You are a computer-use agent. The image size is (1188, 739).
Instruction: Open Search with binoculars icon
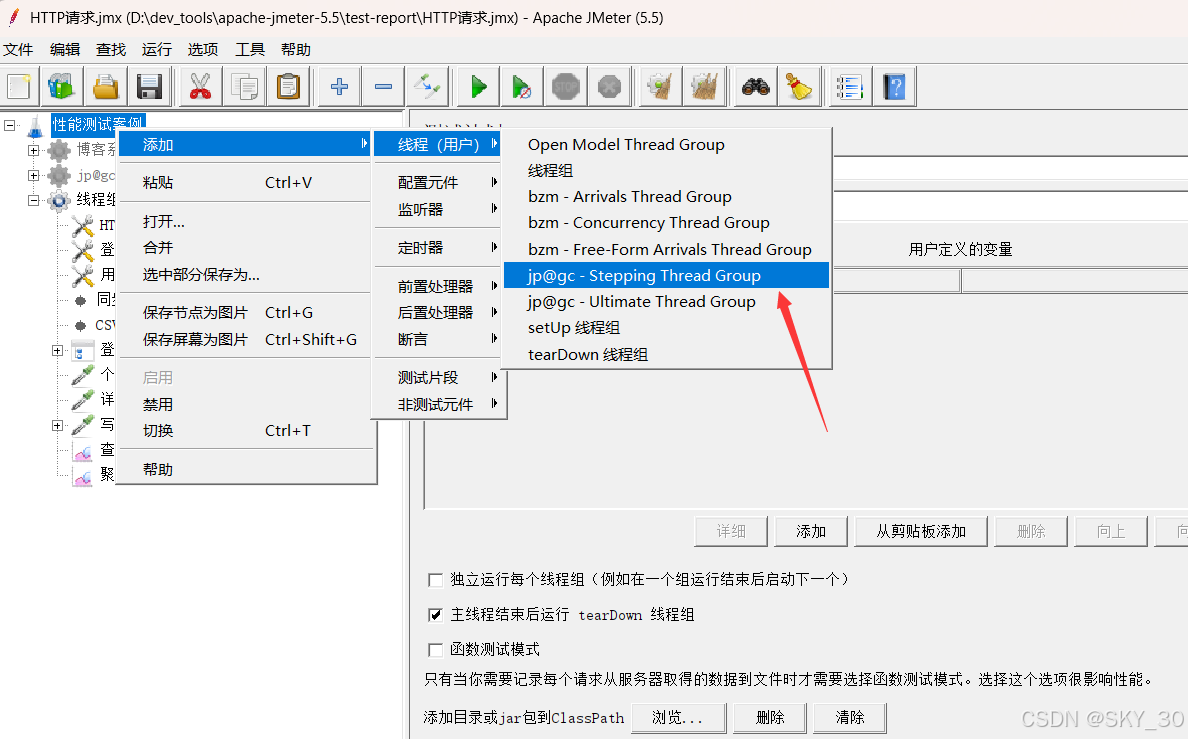tap(755, 86)
